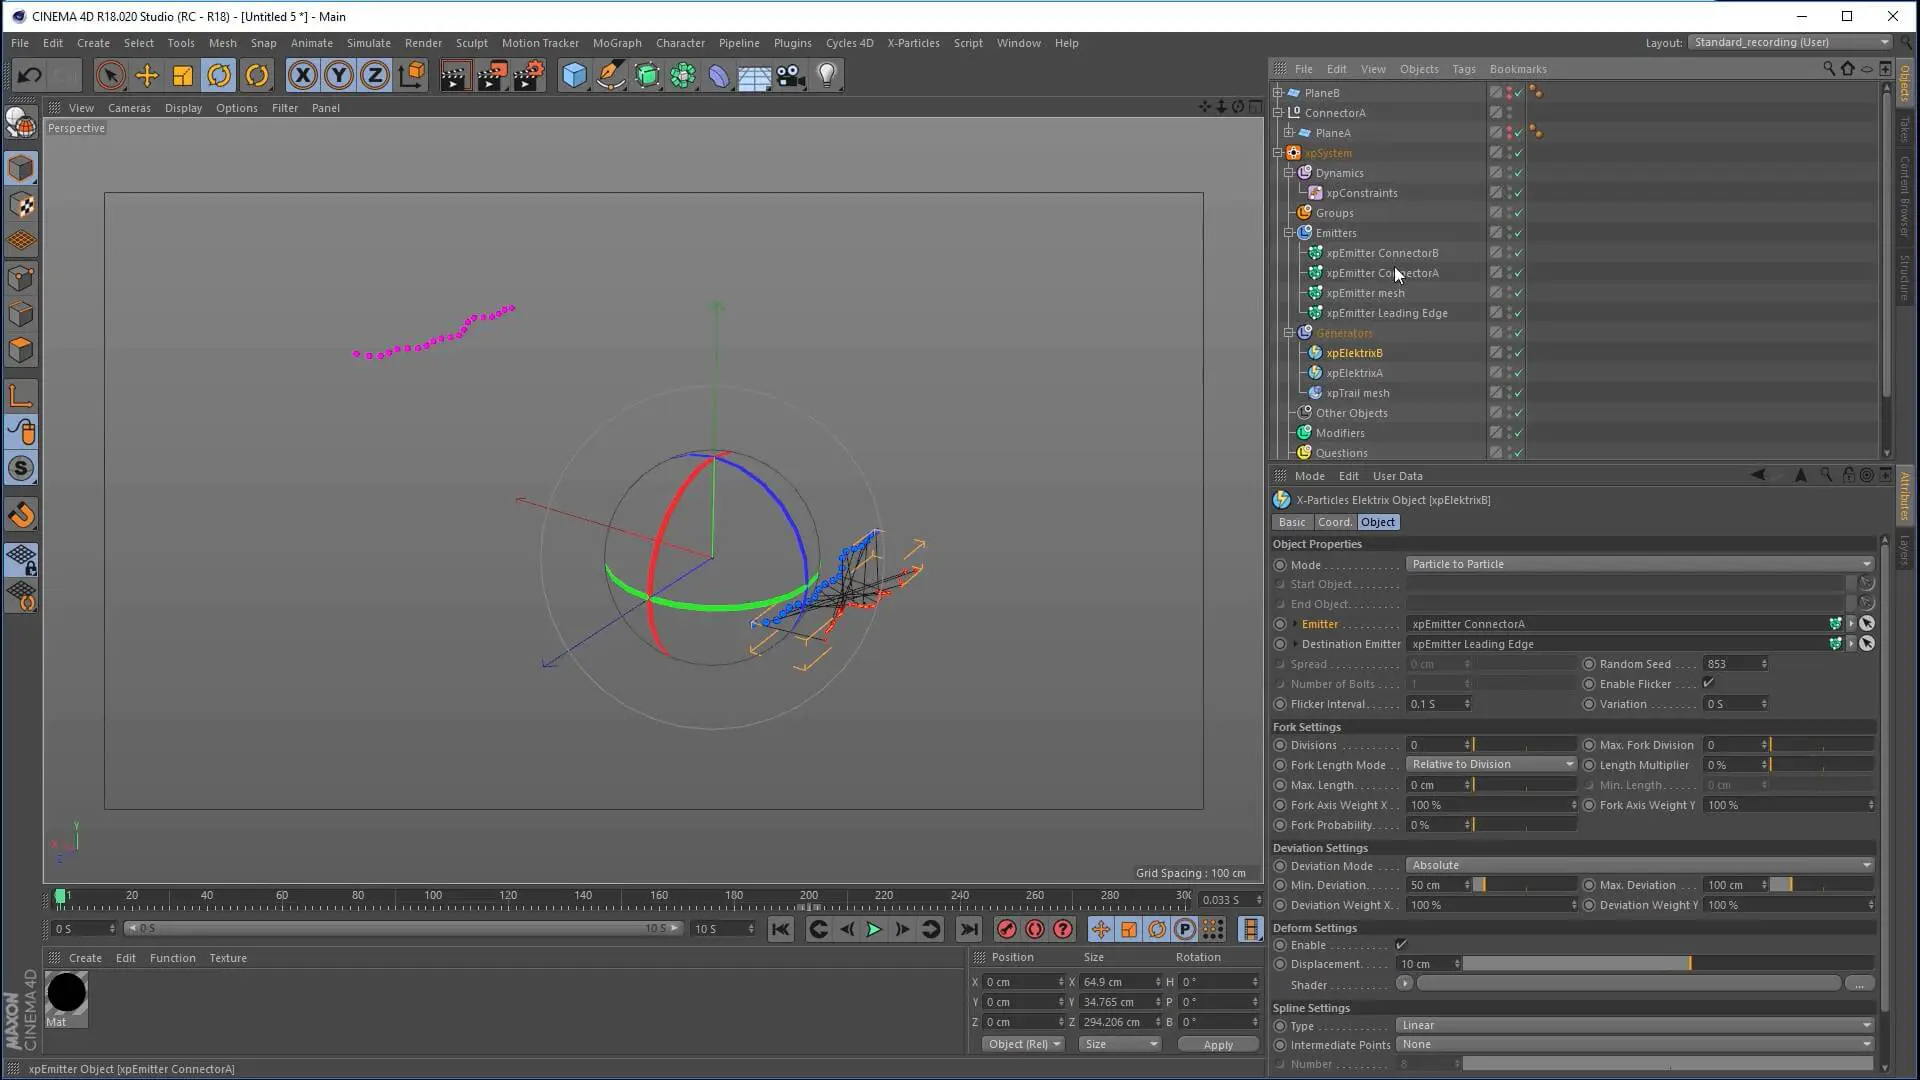1920x1080 pixels.
Task: Open the Spline Pen tool
Action: tap(610, 75)
